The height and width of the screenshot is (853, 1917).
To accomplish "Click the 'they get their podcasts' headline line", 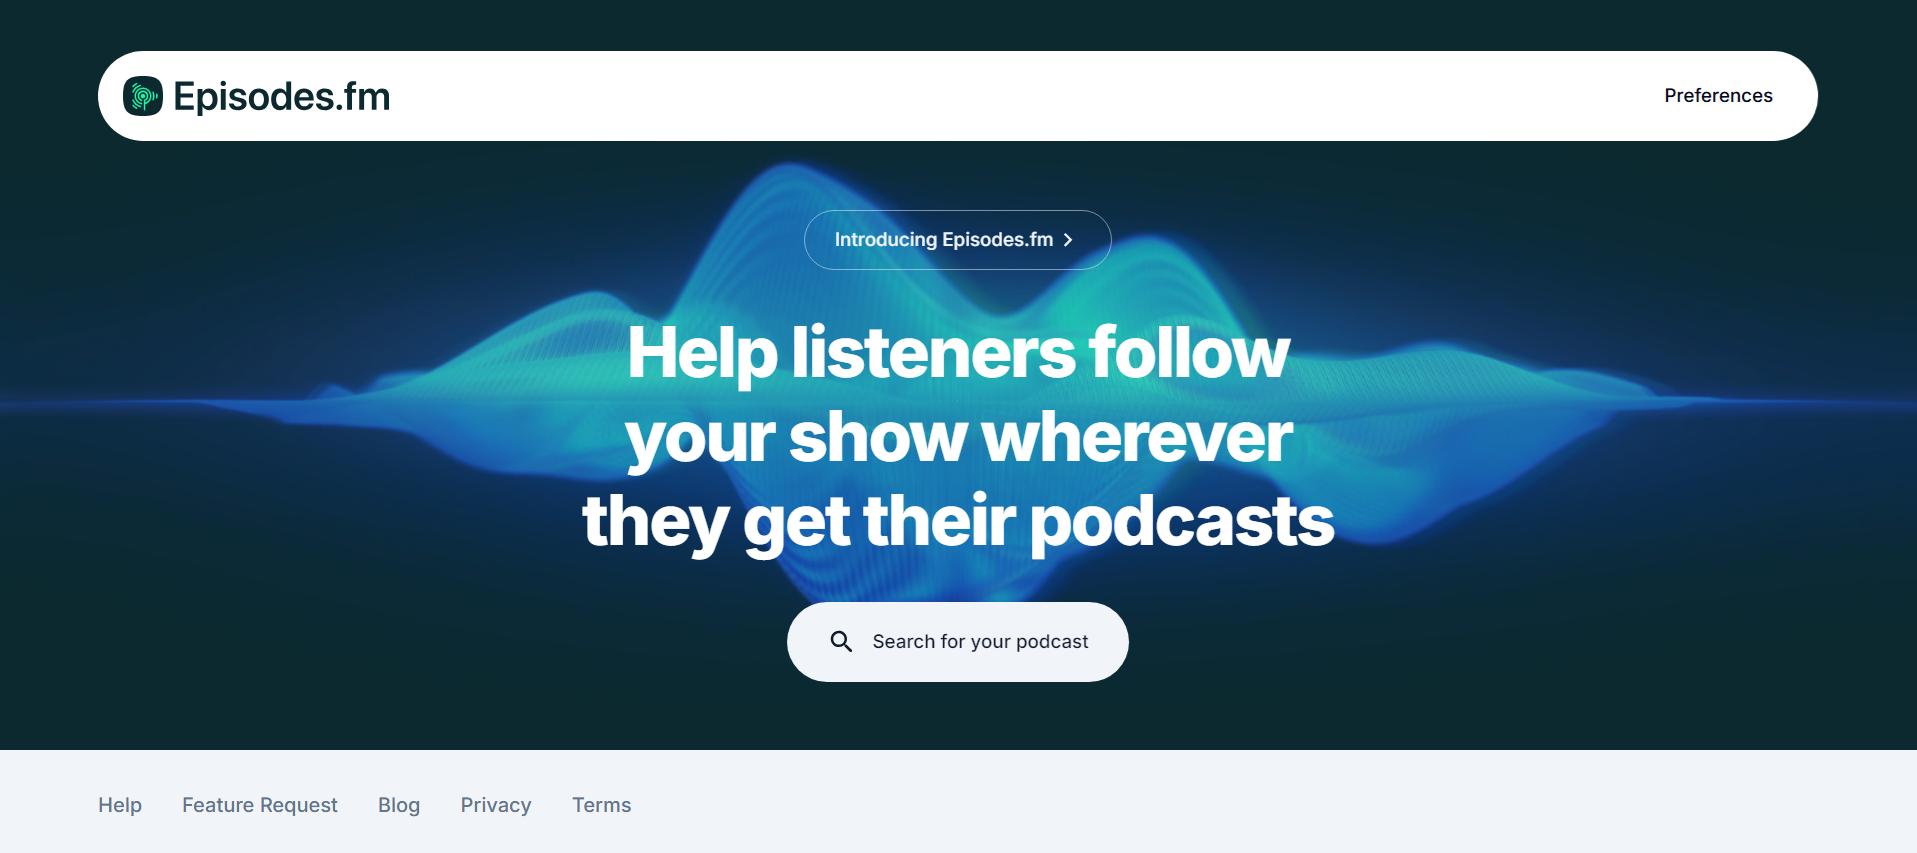I will coord(958,522).
